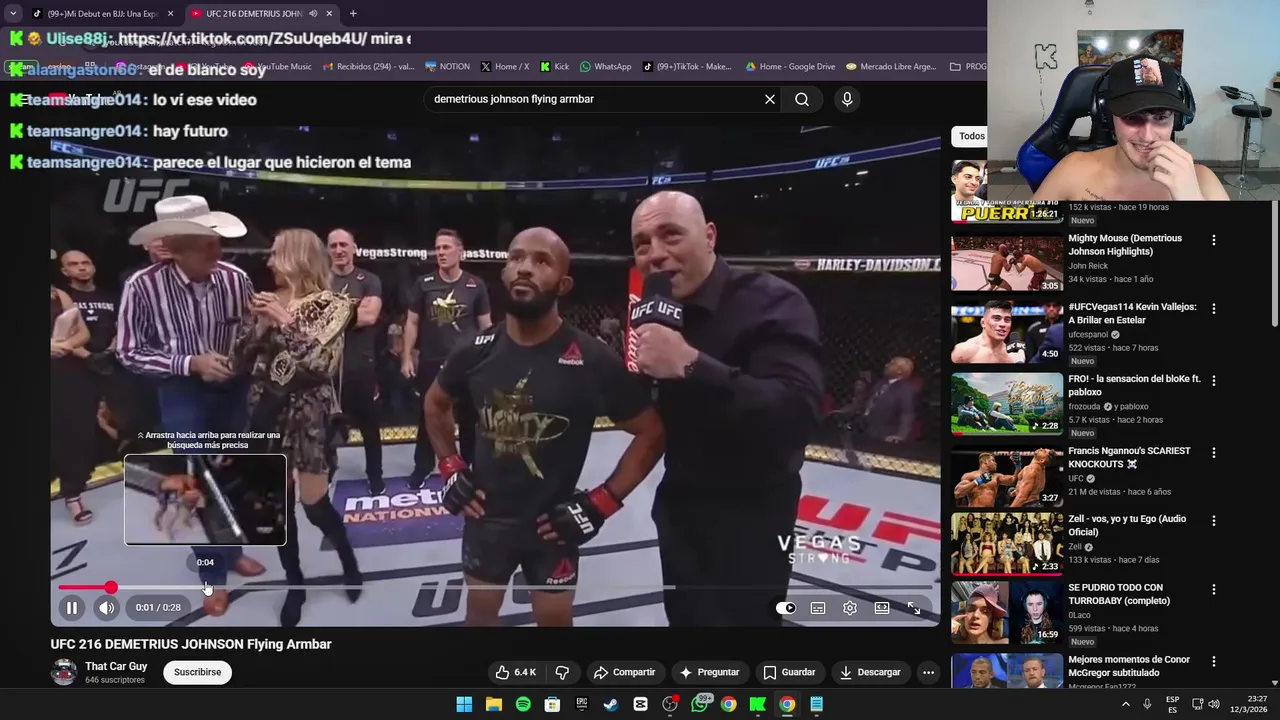The height and width of the screenshot is (720, 1280).
Task: Focus the YouTube search box
Action: pyautogui.click(x=594, y=99)
